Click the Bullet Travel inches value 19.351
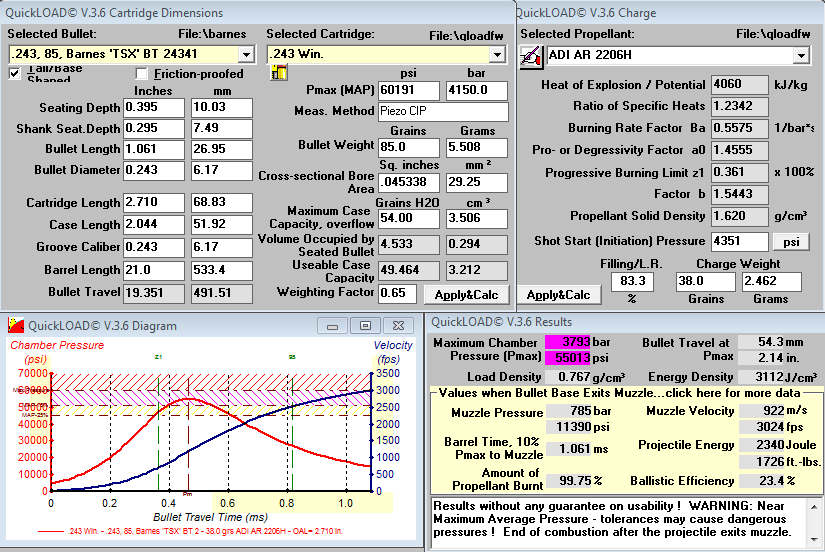This screenshot has height=552, width=825. point(154,293)
